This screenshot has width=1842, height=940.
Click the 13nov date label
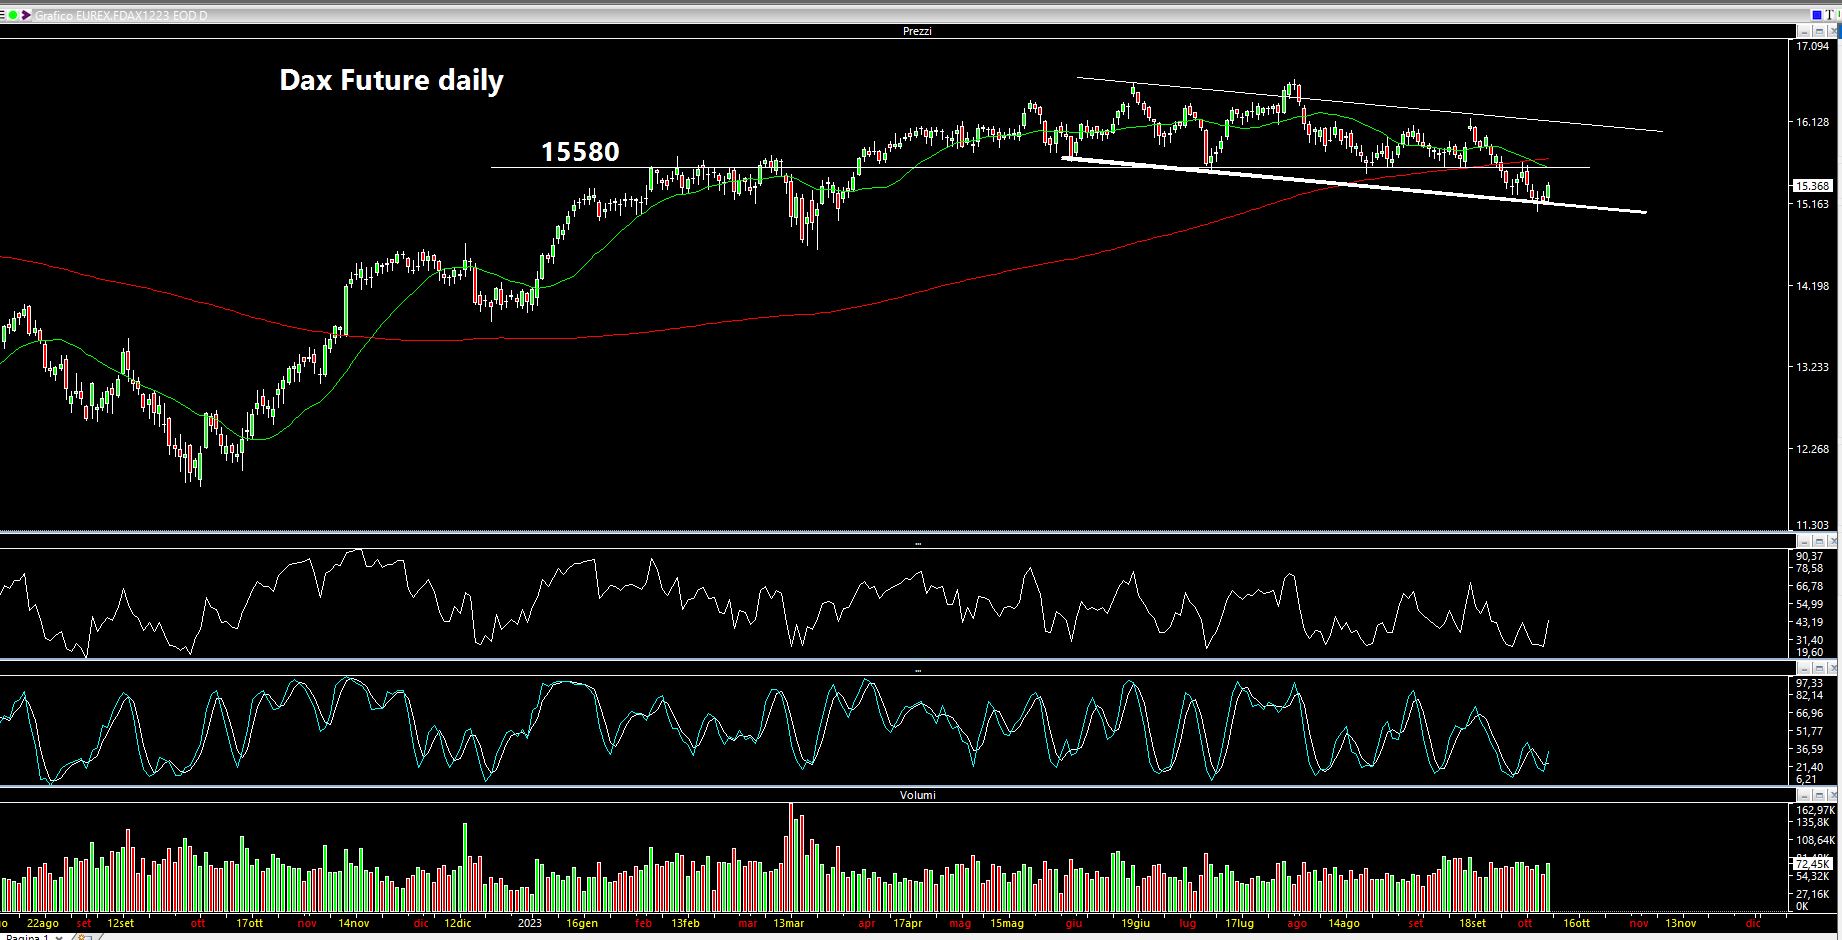click(1680, 923)
